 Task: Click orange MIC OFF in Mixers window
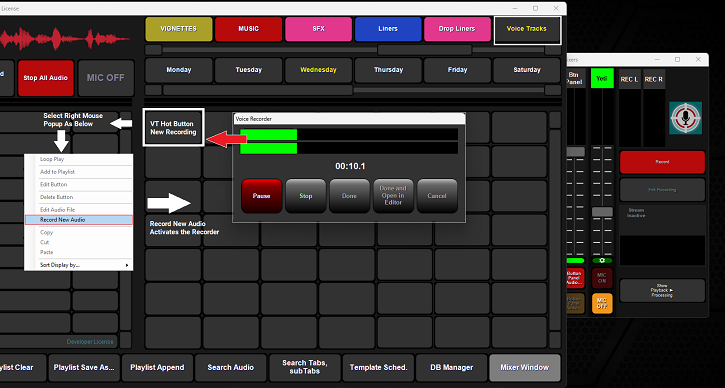[602, 303]
